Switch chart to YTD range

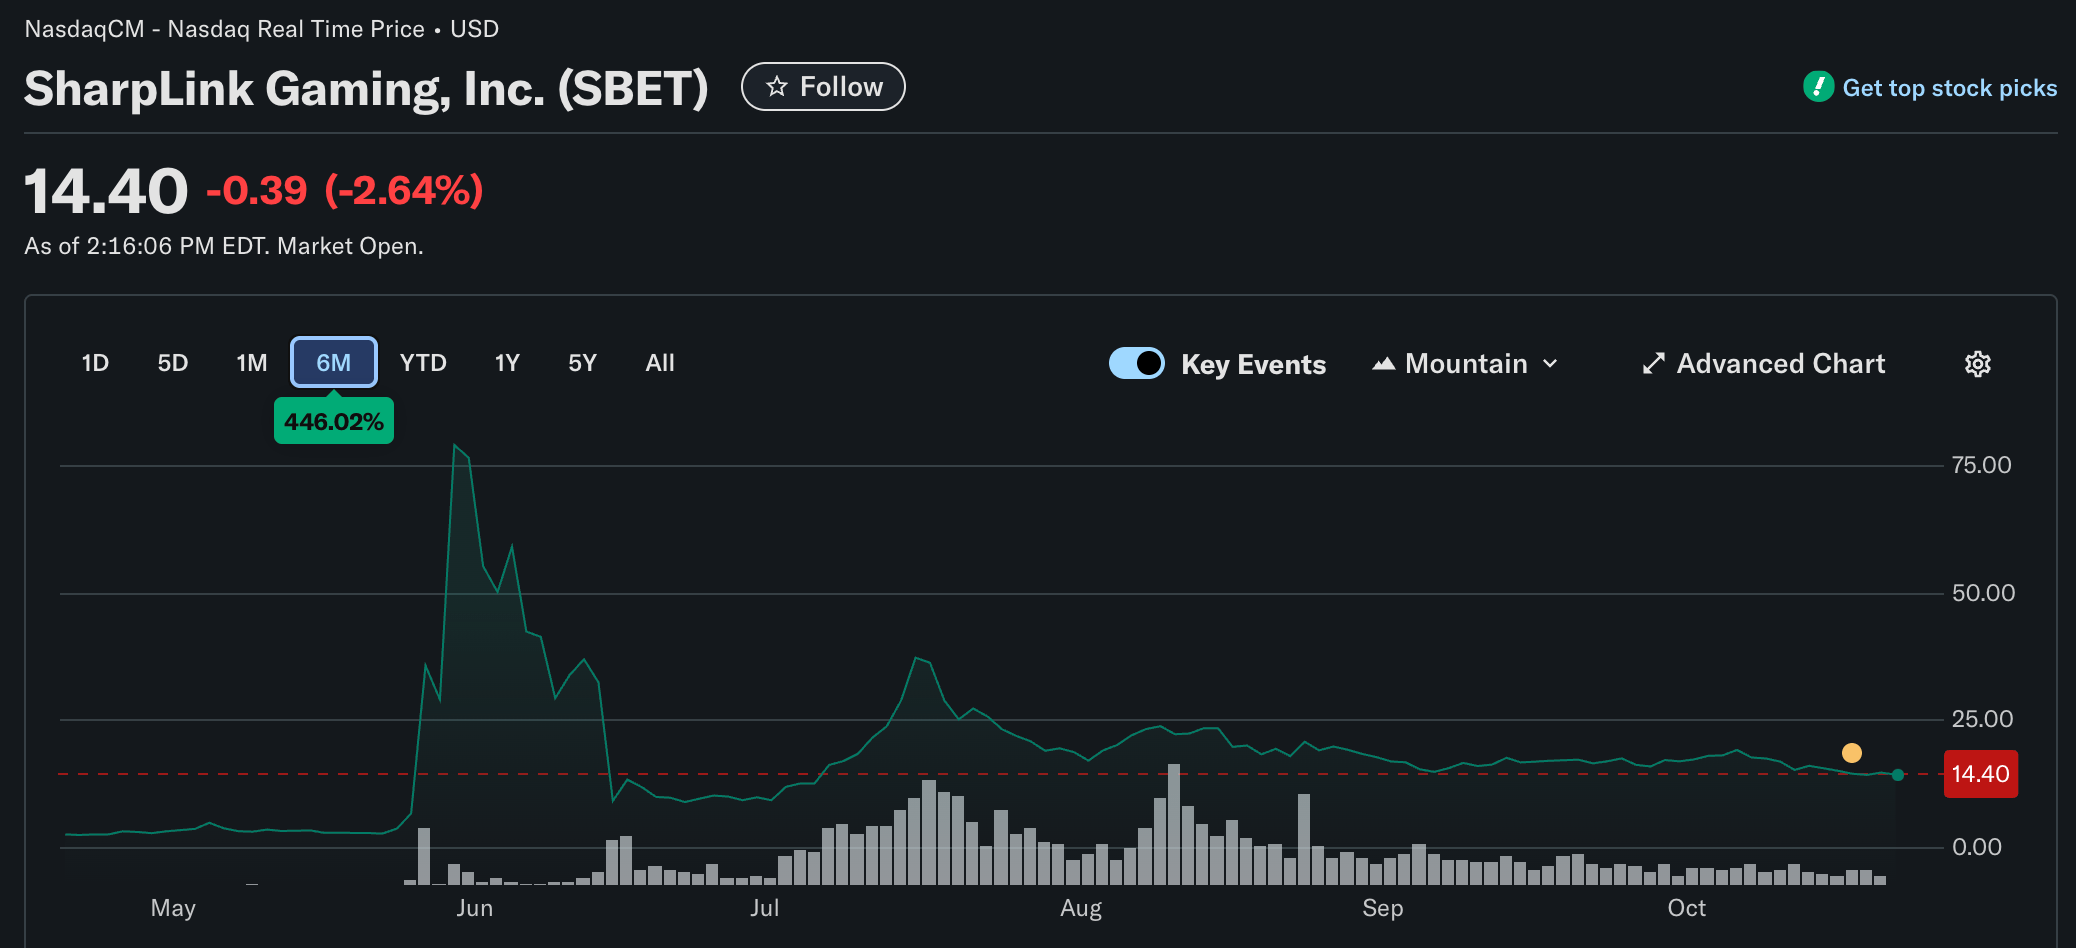423,363
